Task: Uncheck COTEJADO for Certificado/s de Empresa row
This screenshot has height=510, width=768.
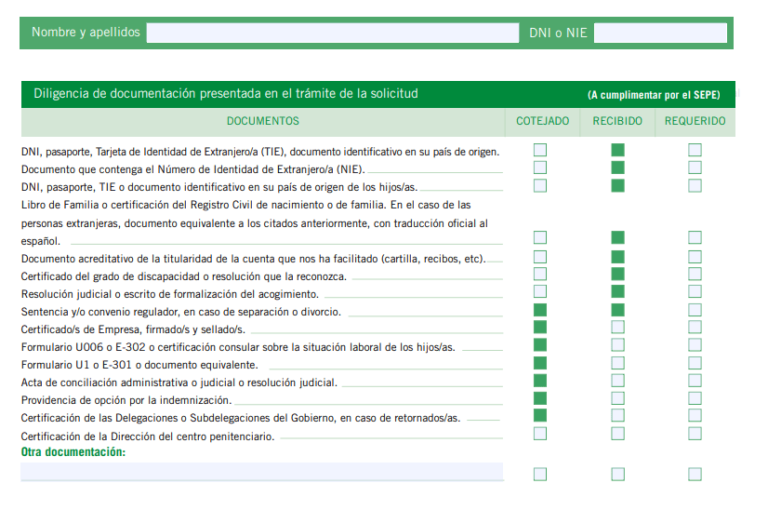Action: [540, 327]
